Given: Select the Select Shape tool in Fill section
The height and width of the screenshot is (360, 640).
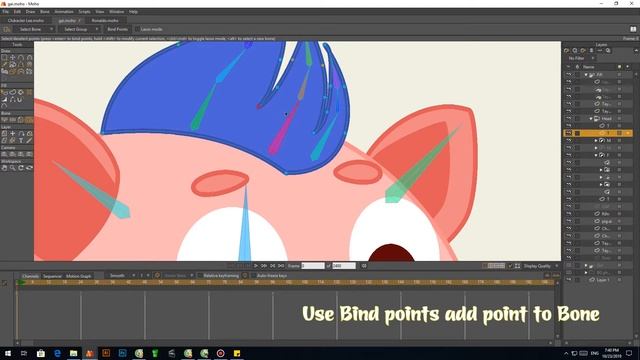Looking at the screenshot, I should coord(4,92).
